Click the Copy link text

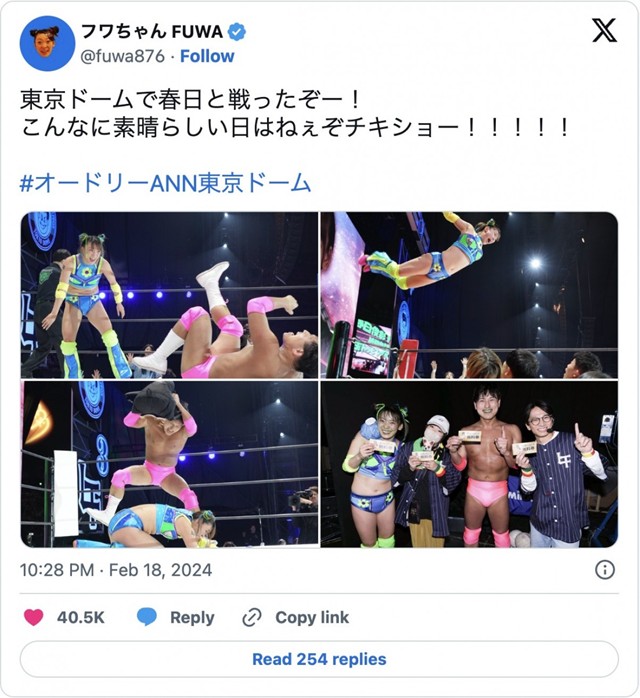pos(312,617)
